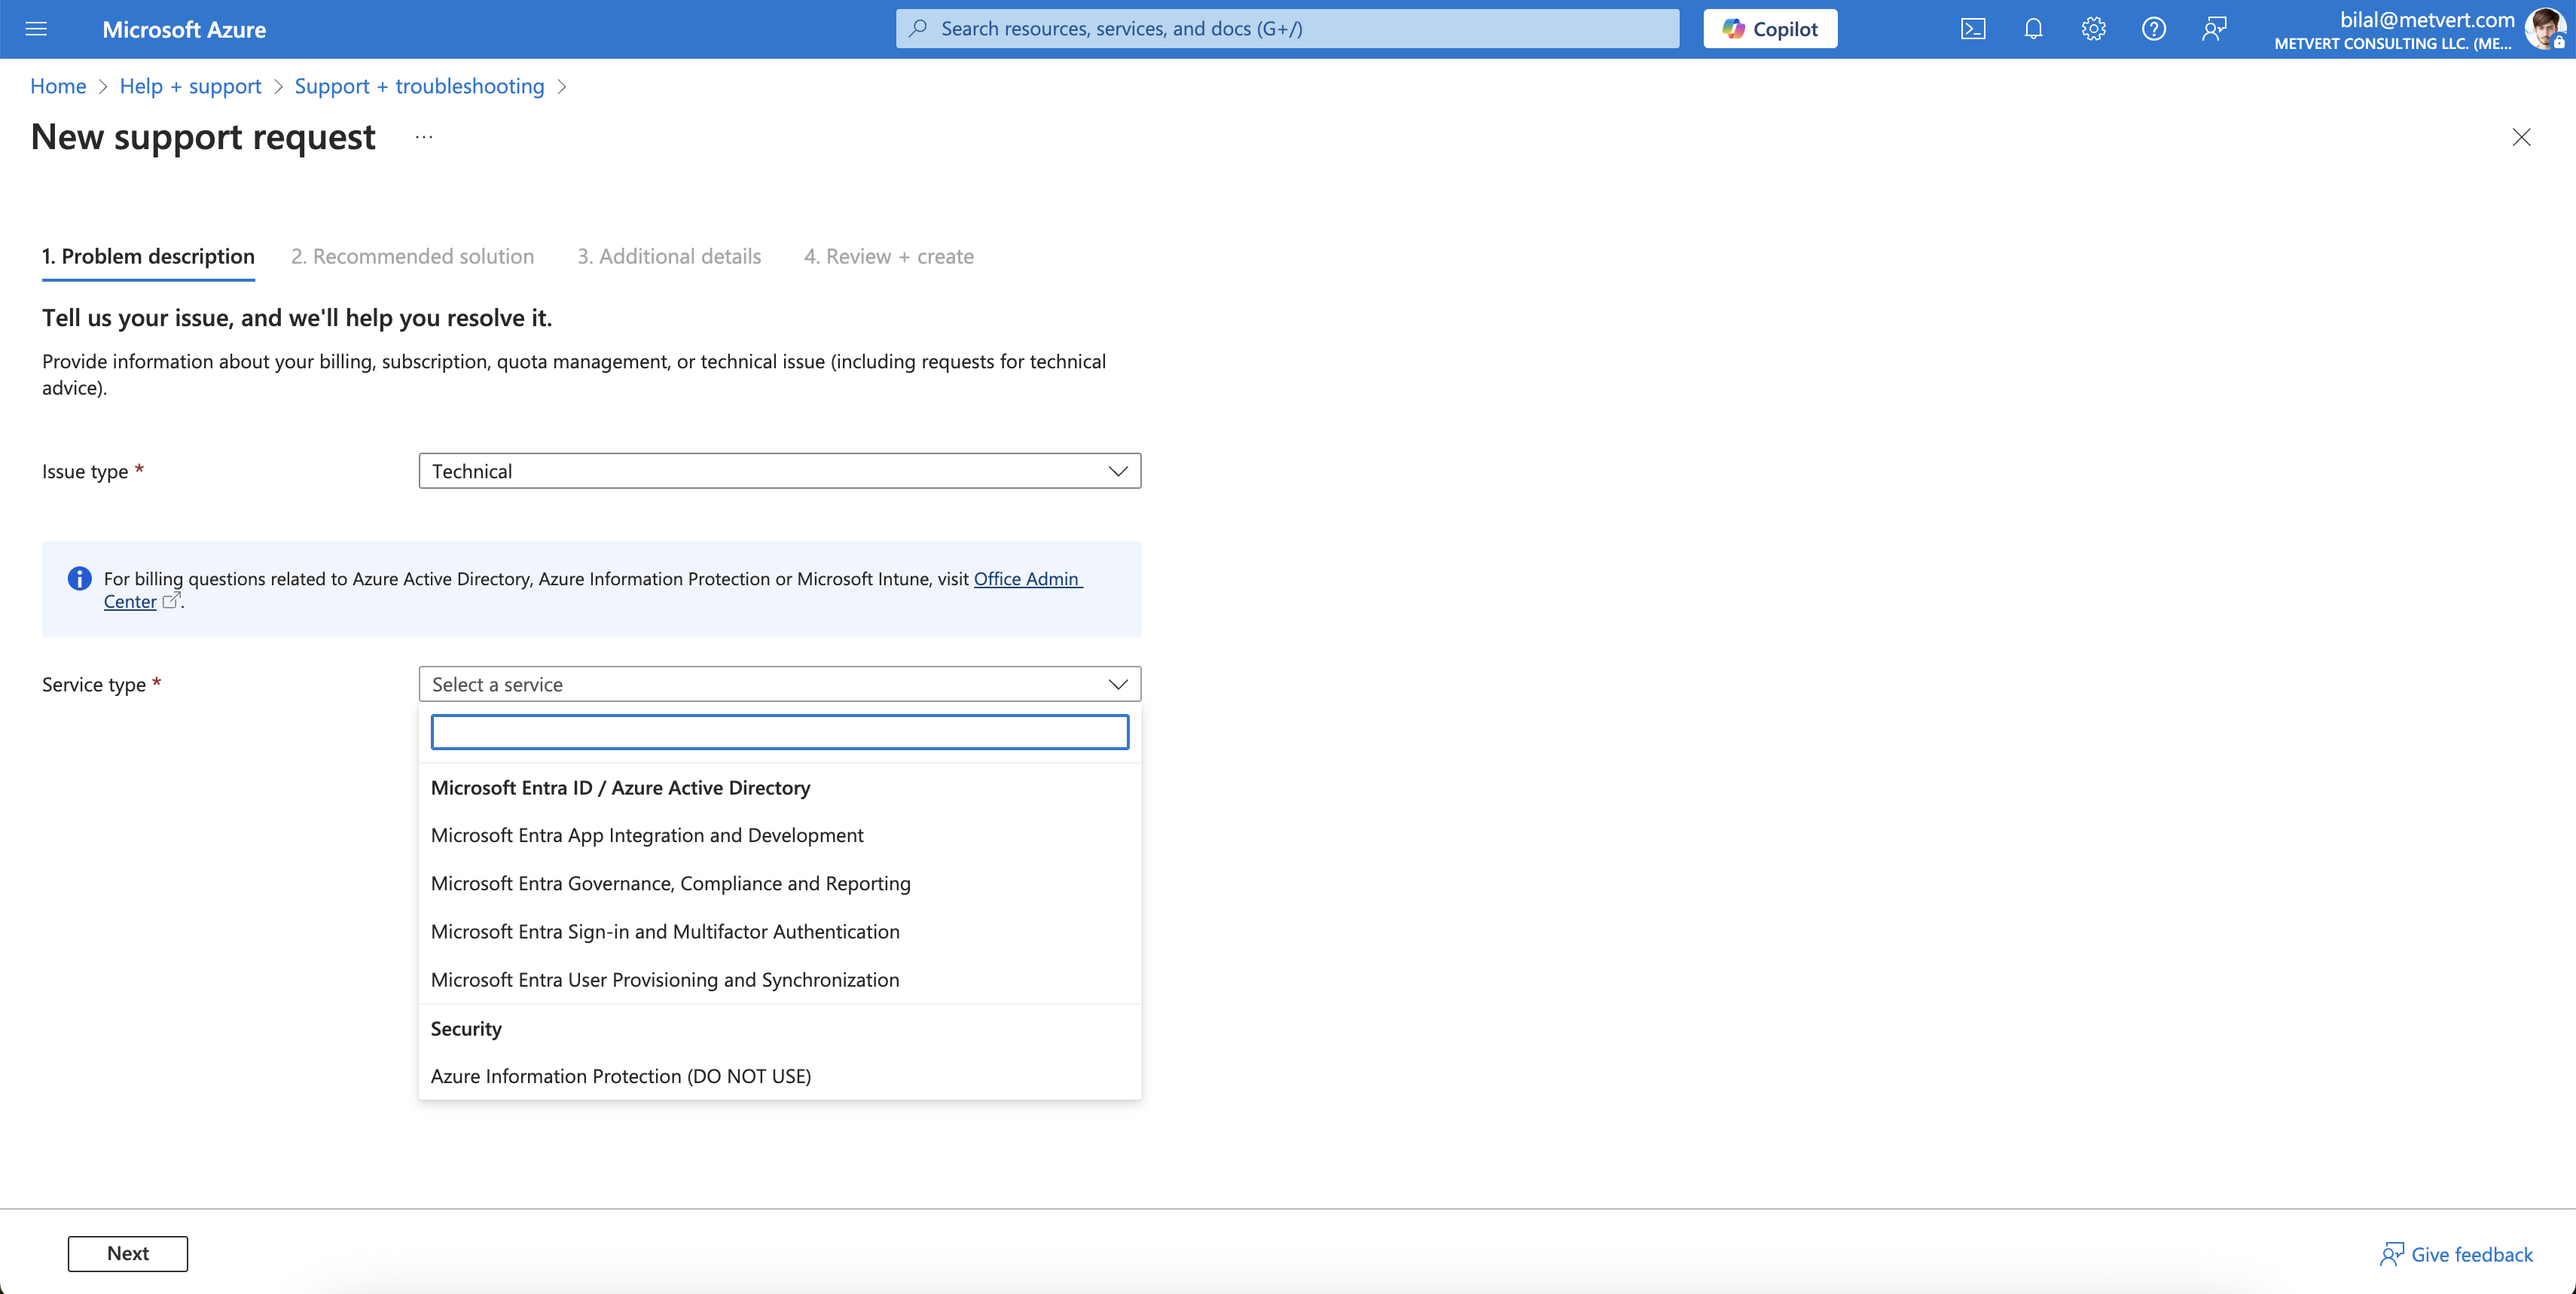
Task: Go to Help + support breadcrumb
Action: point(190,86)
